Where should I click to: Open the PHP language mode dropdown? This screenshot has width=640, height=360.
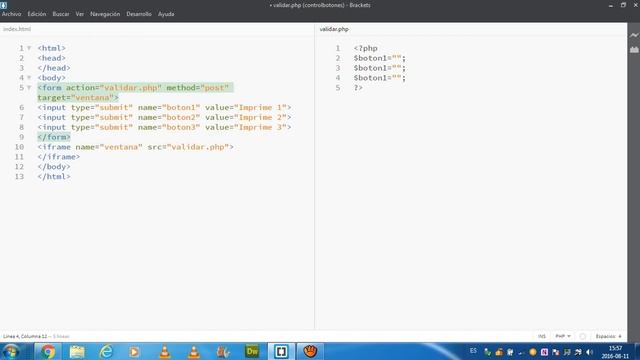(563, 336)
